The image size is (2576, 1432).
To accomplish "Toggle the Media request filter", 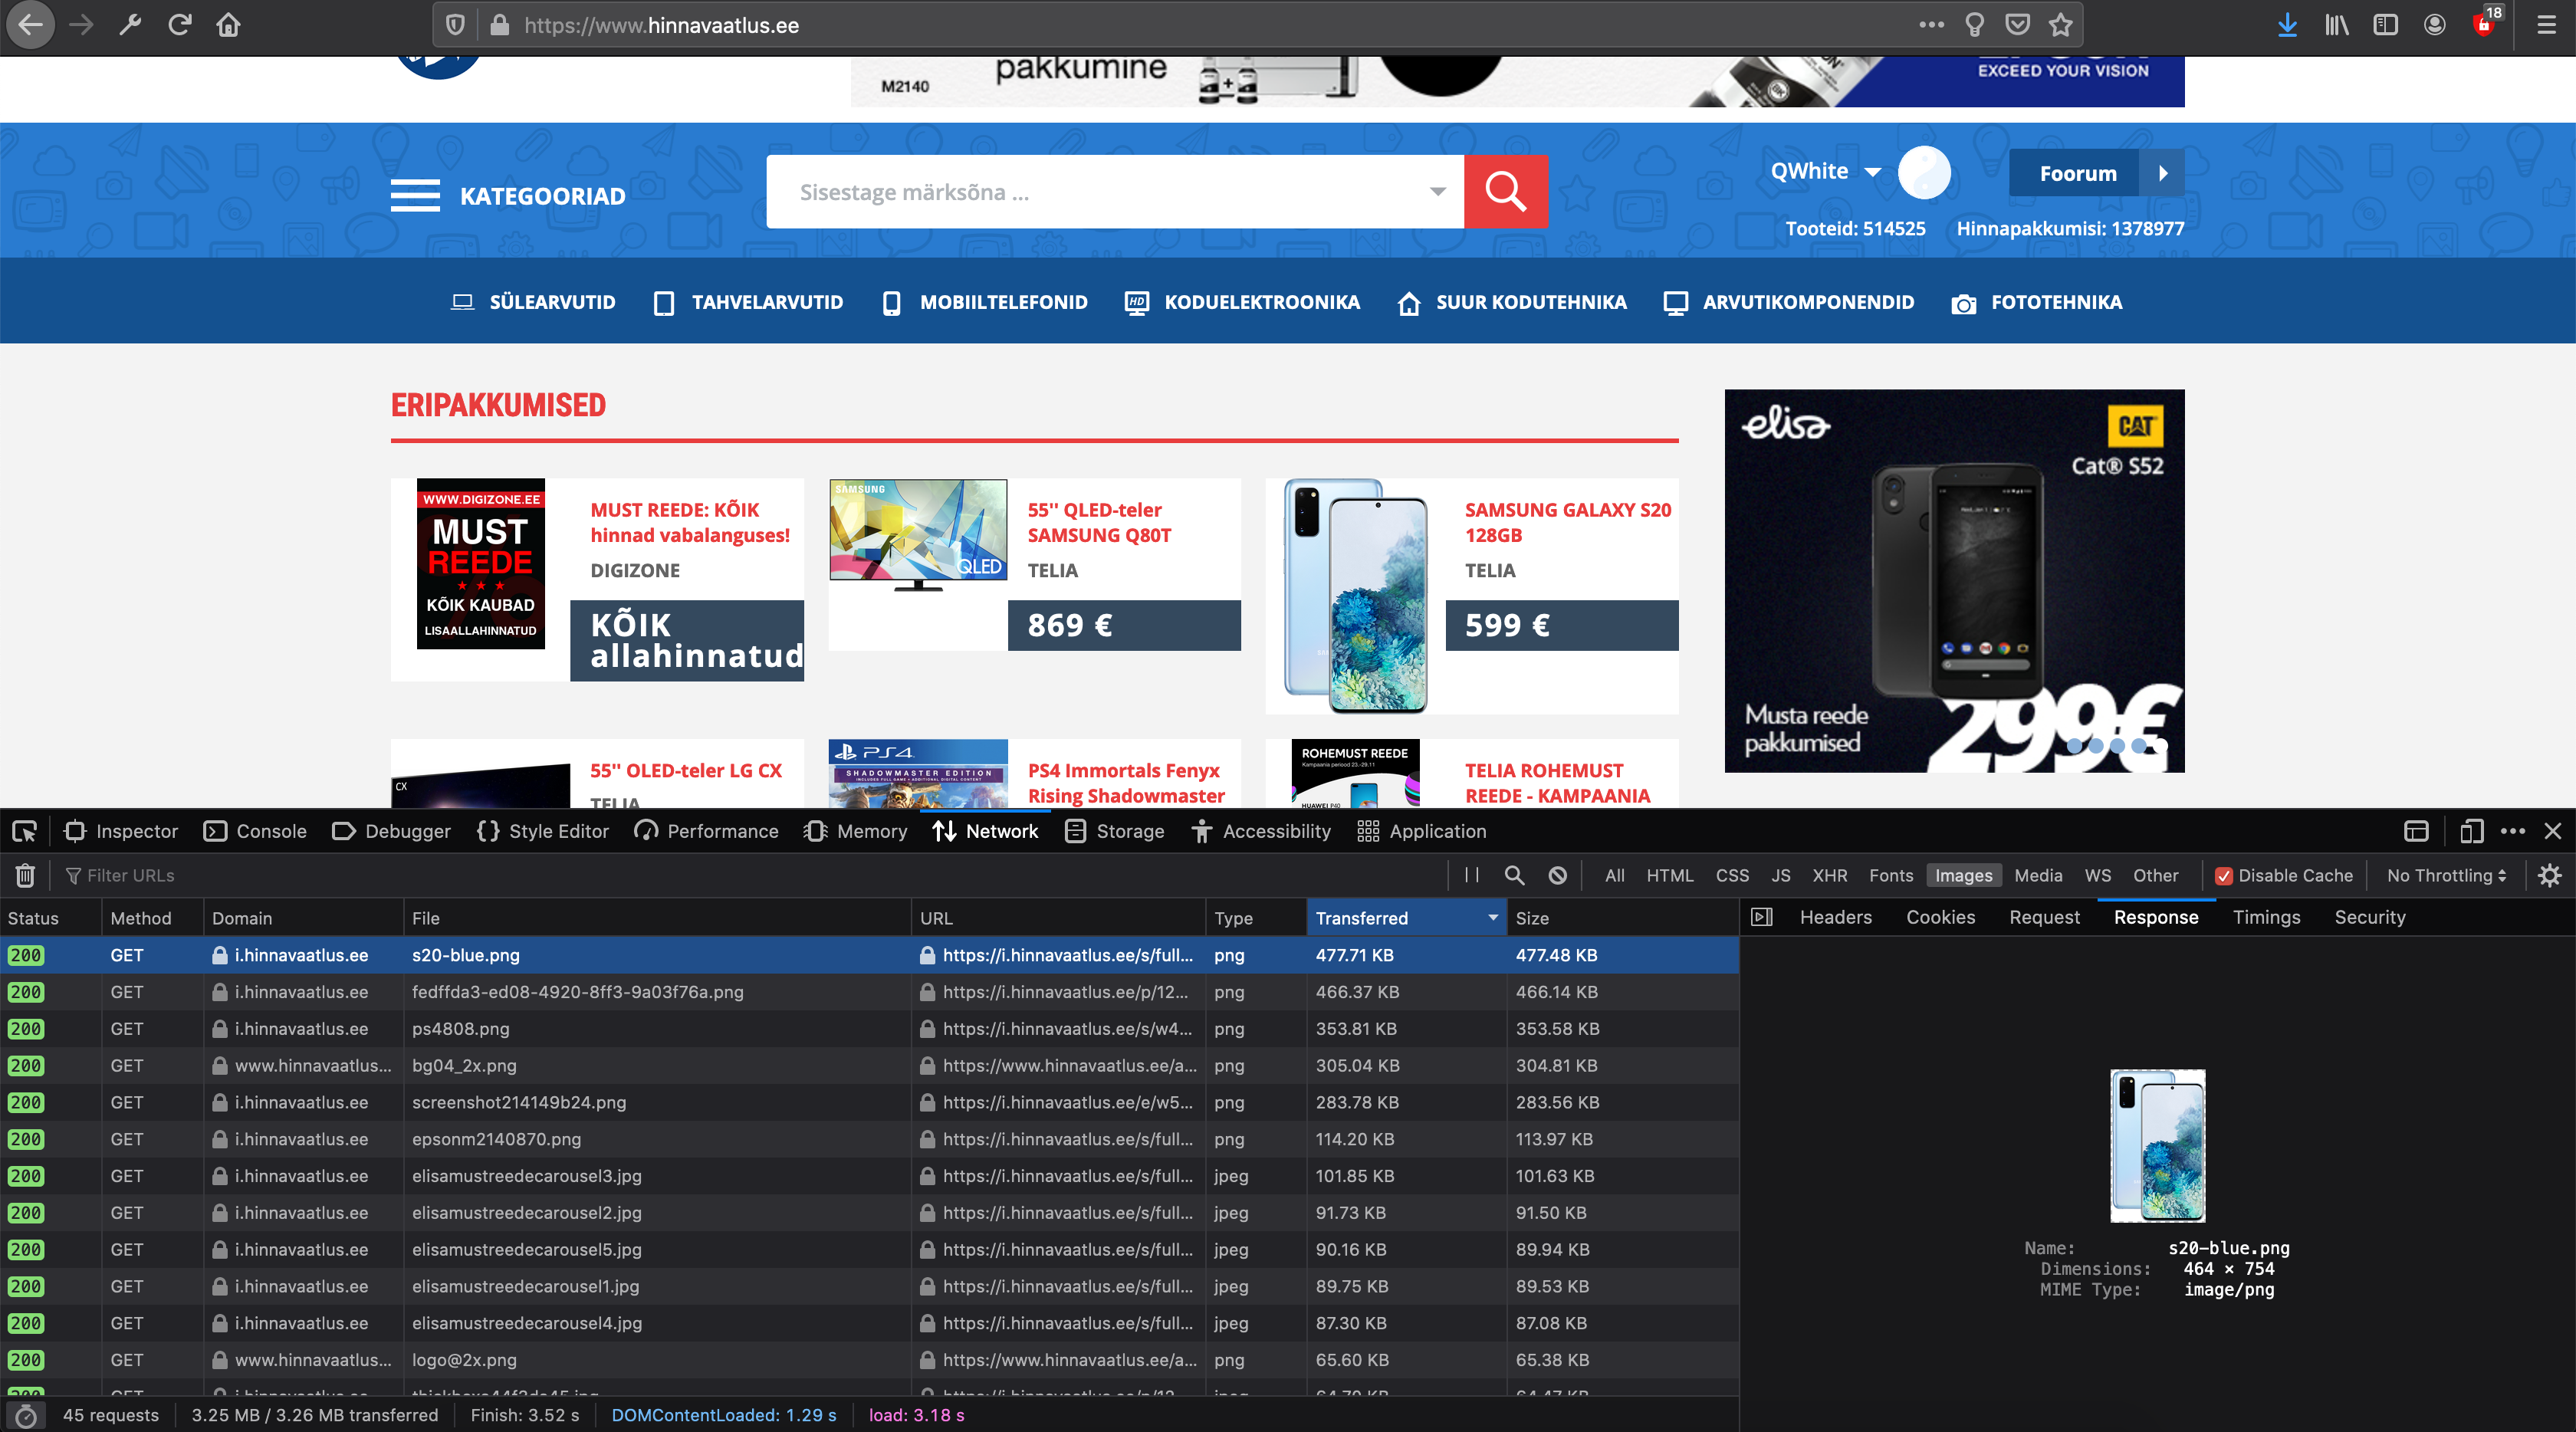I will point(2037,875).
